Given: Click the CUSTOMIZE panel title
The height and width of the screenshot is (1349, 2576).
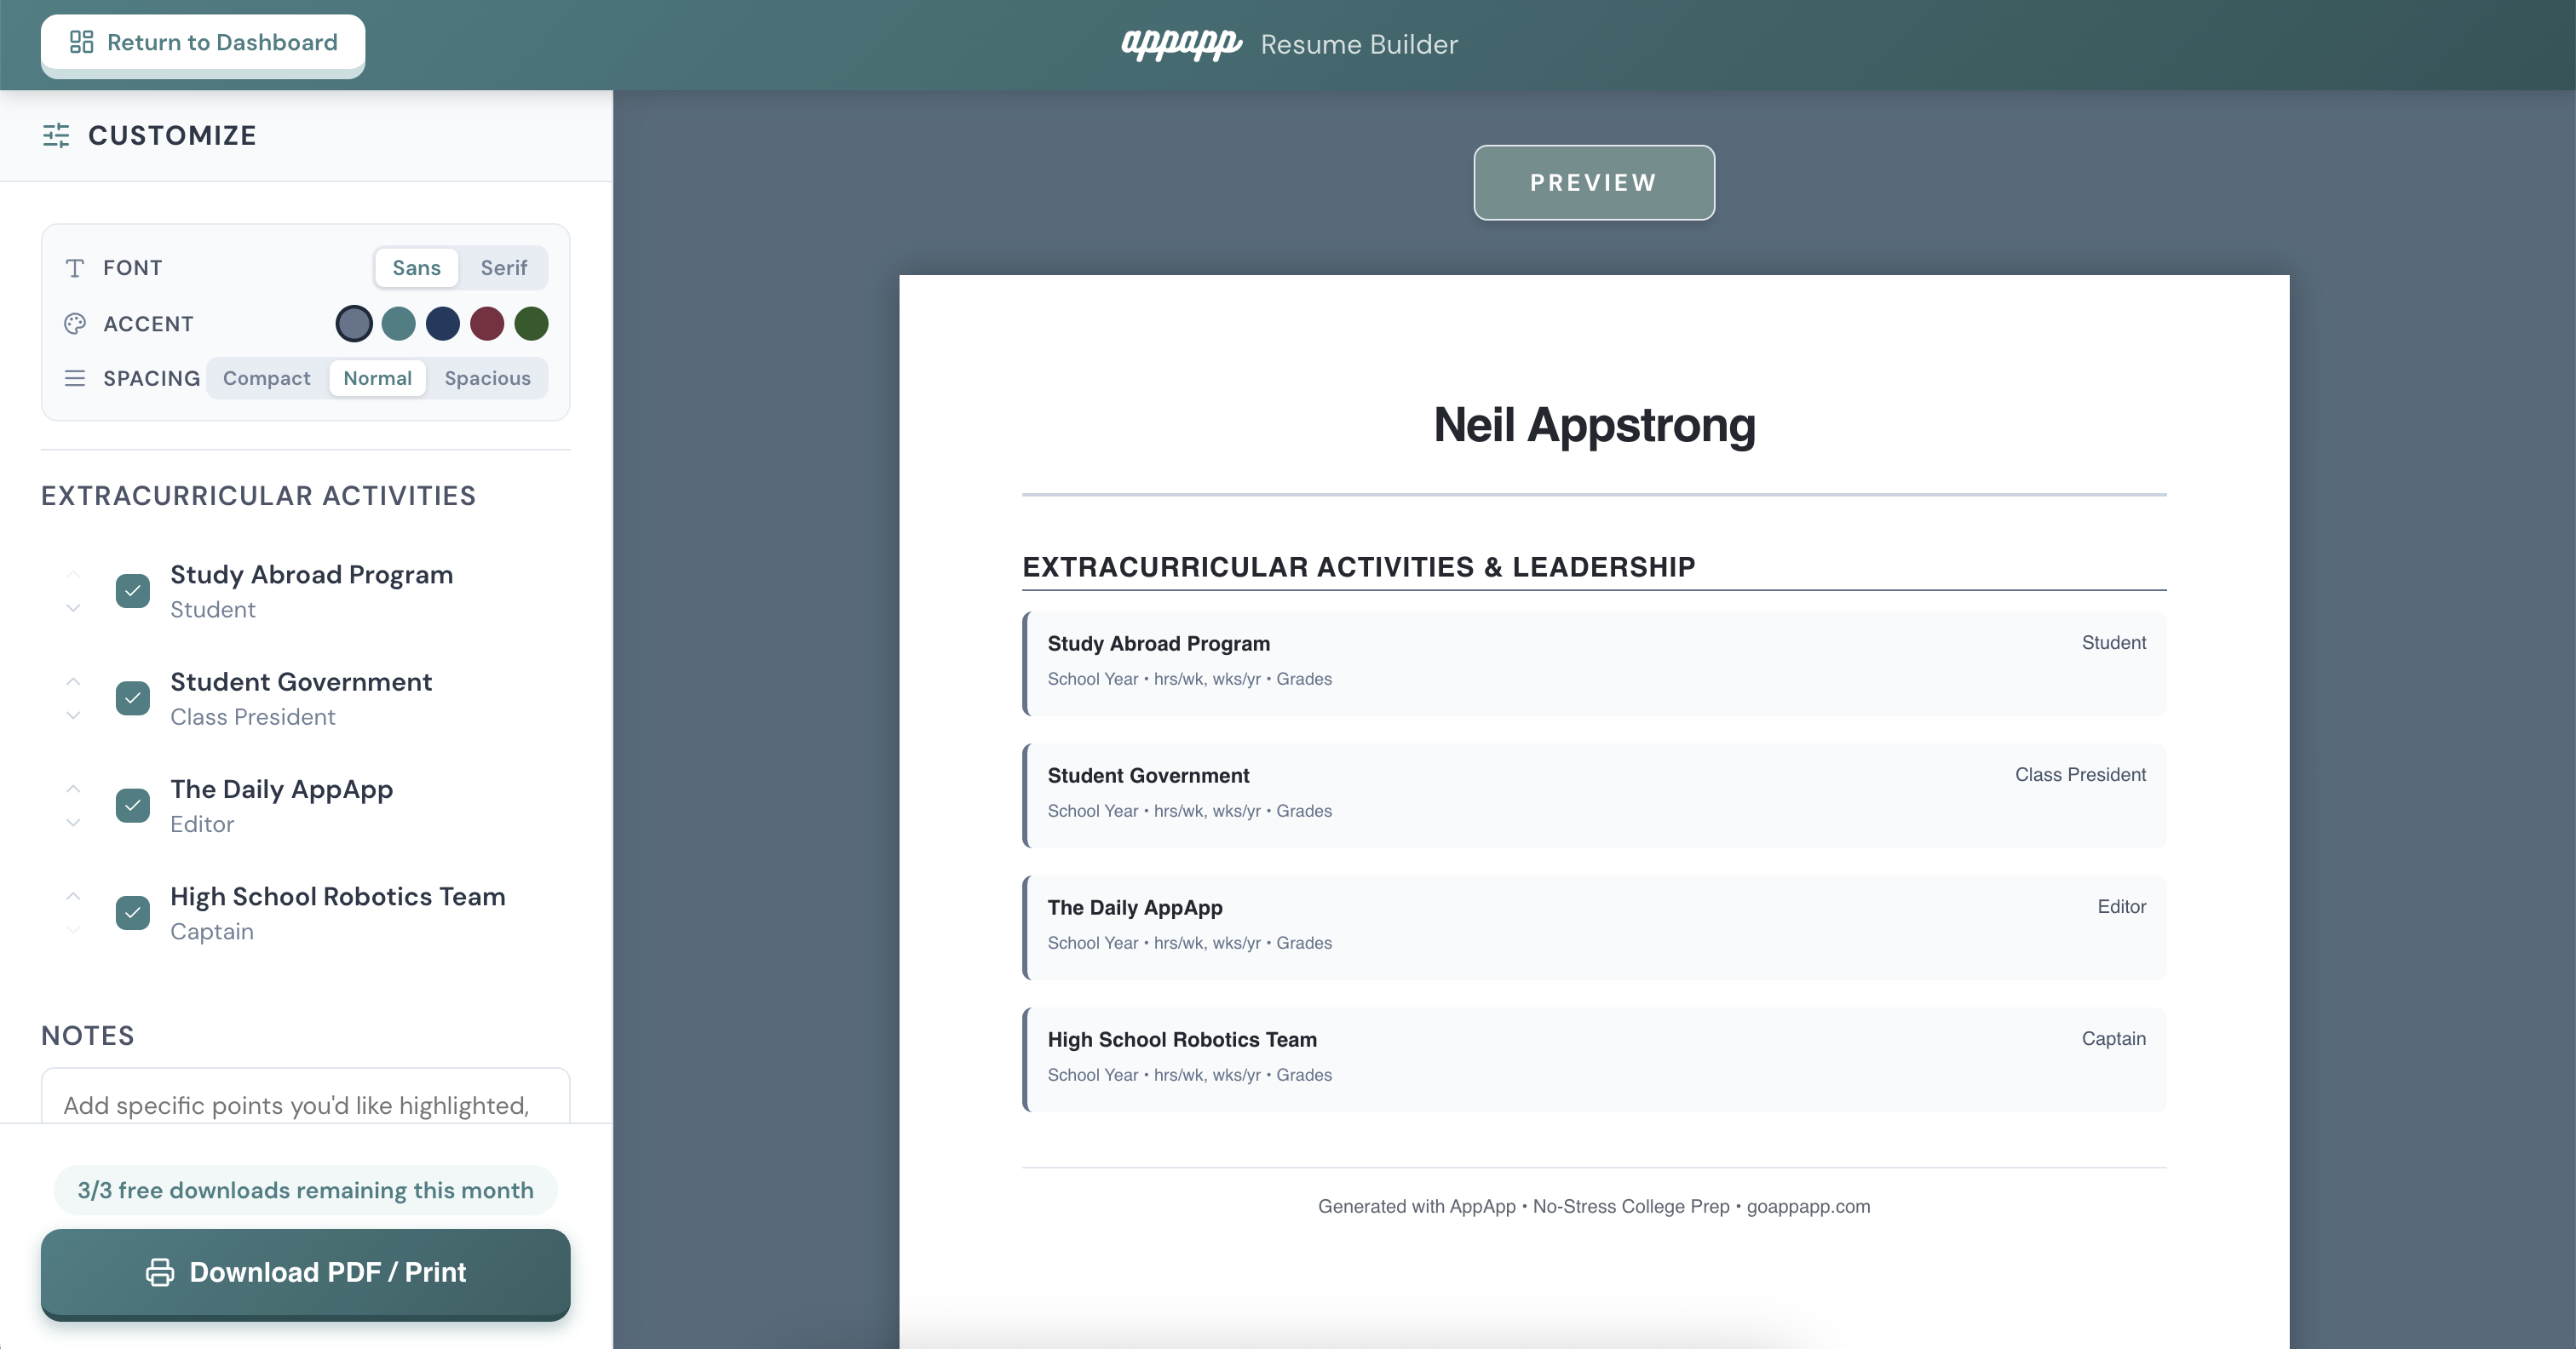Looking at the screenshot, I should point(172,135).
